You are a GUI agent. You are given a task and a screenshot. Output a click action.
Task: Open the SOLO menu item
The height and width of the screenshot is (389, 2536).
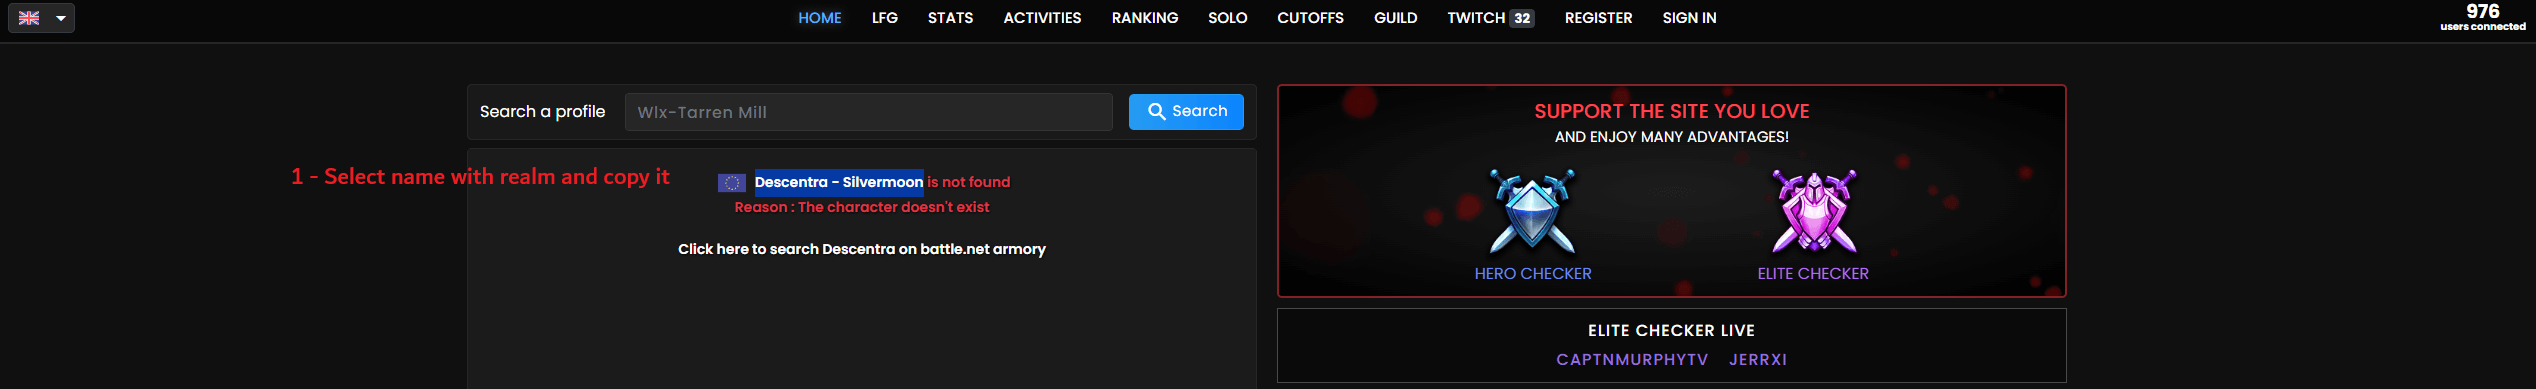[1227, 18]
